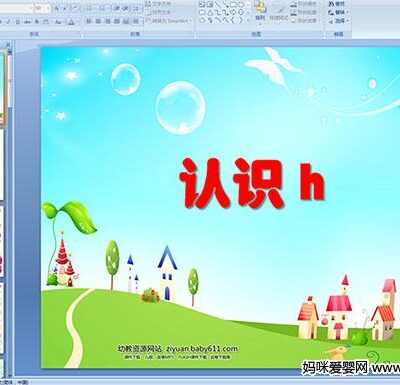Insert a vertical text box shape

tap(210, 5)
